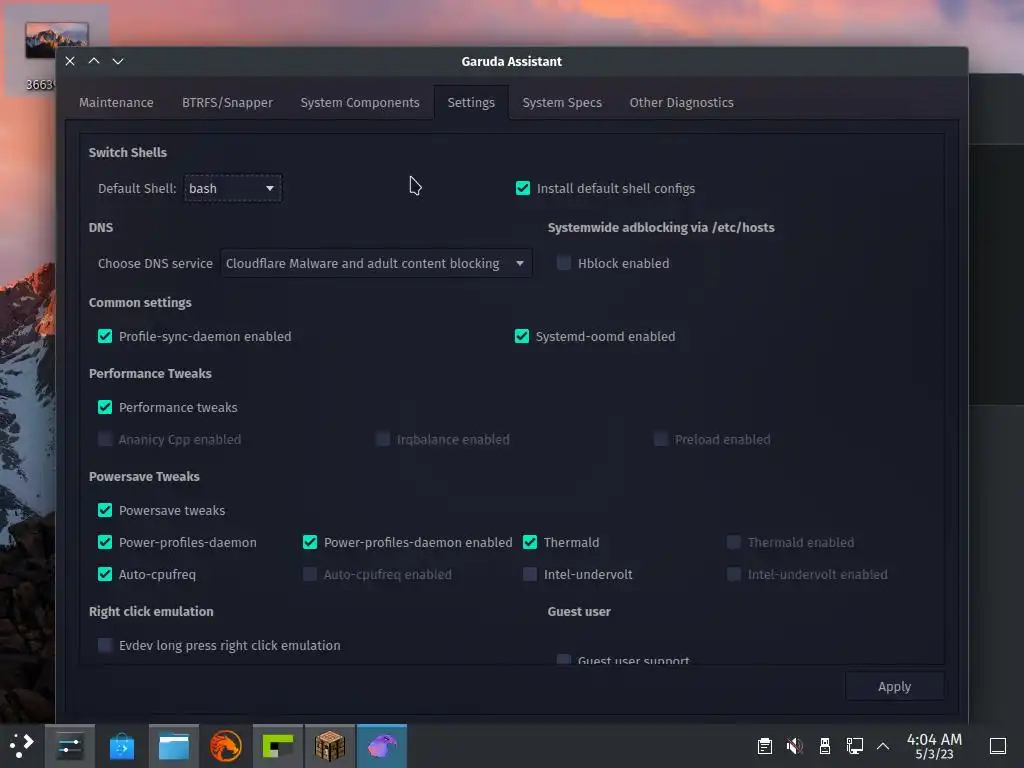Click the show desktop button in the taskbar

point(998,746)
